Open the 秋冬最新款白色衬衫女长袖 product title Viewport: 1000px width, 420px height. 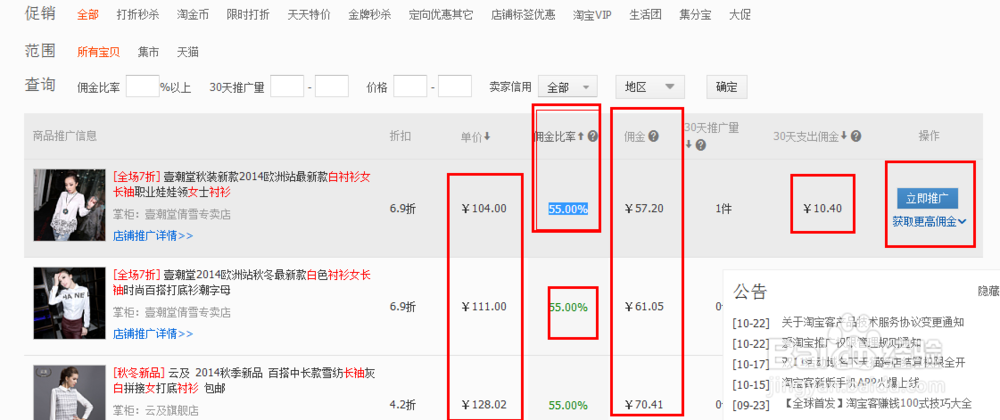point(242,282)
